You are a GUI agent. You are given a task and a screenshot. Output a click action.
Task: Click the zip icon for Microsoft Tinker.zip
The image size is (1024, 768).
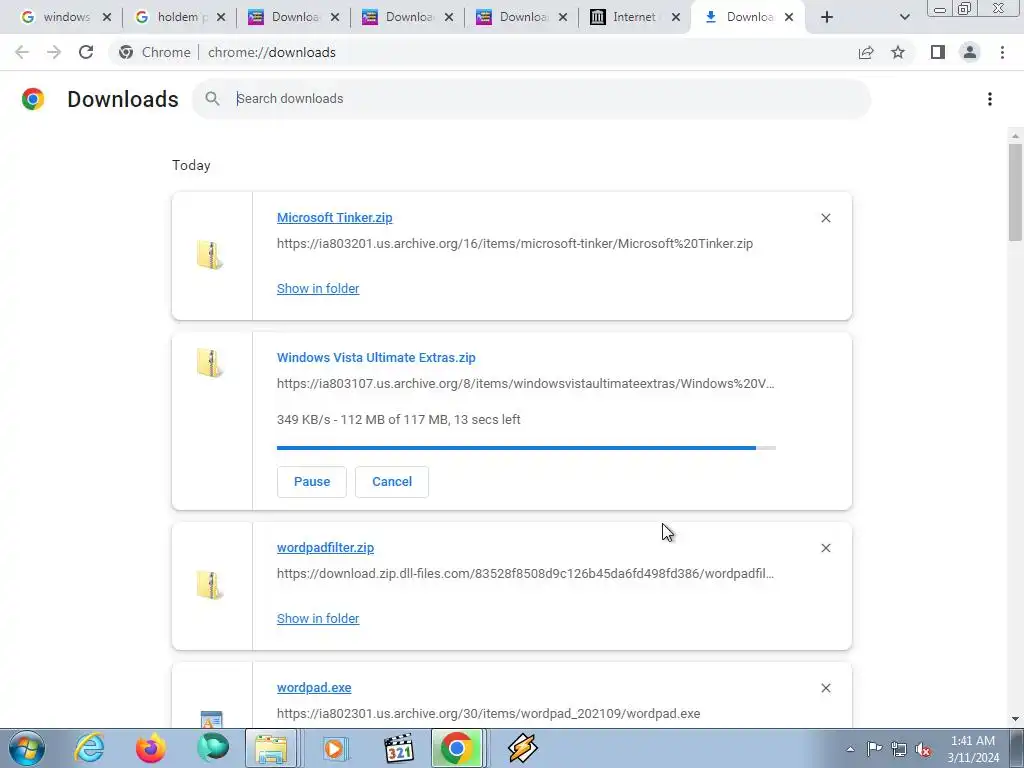(x=210, y=255)
